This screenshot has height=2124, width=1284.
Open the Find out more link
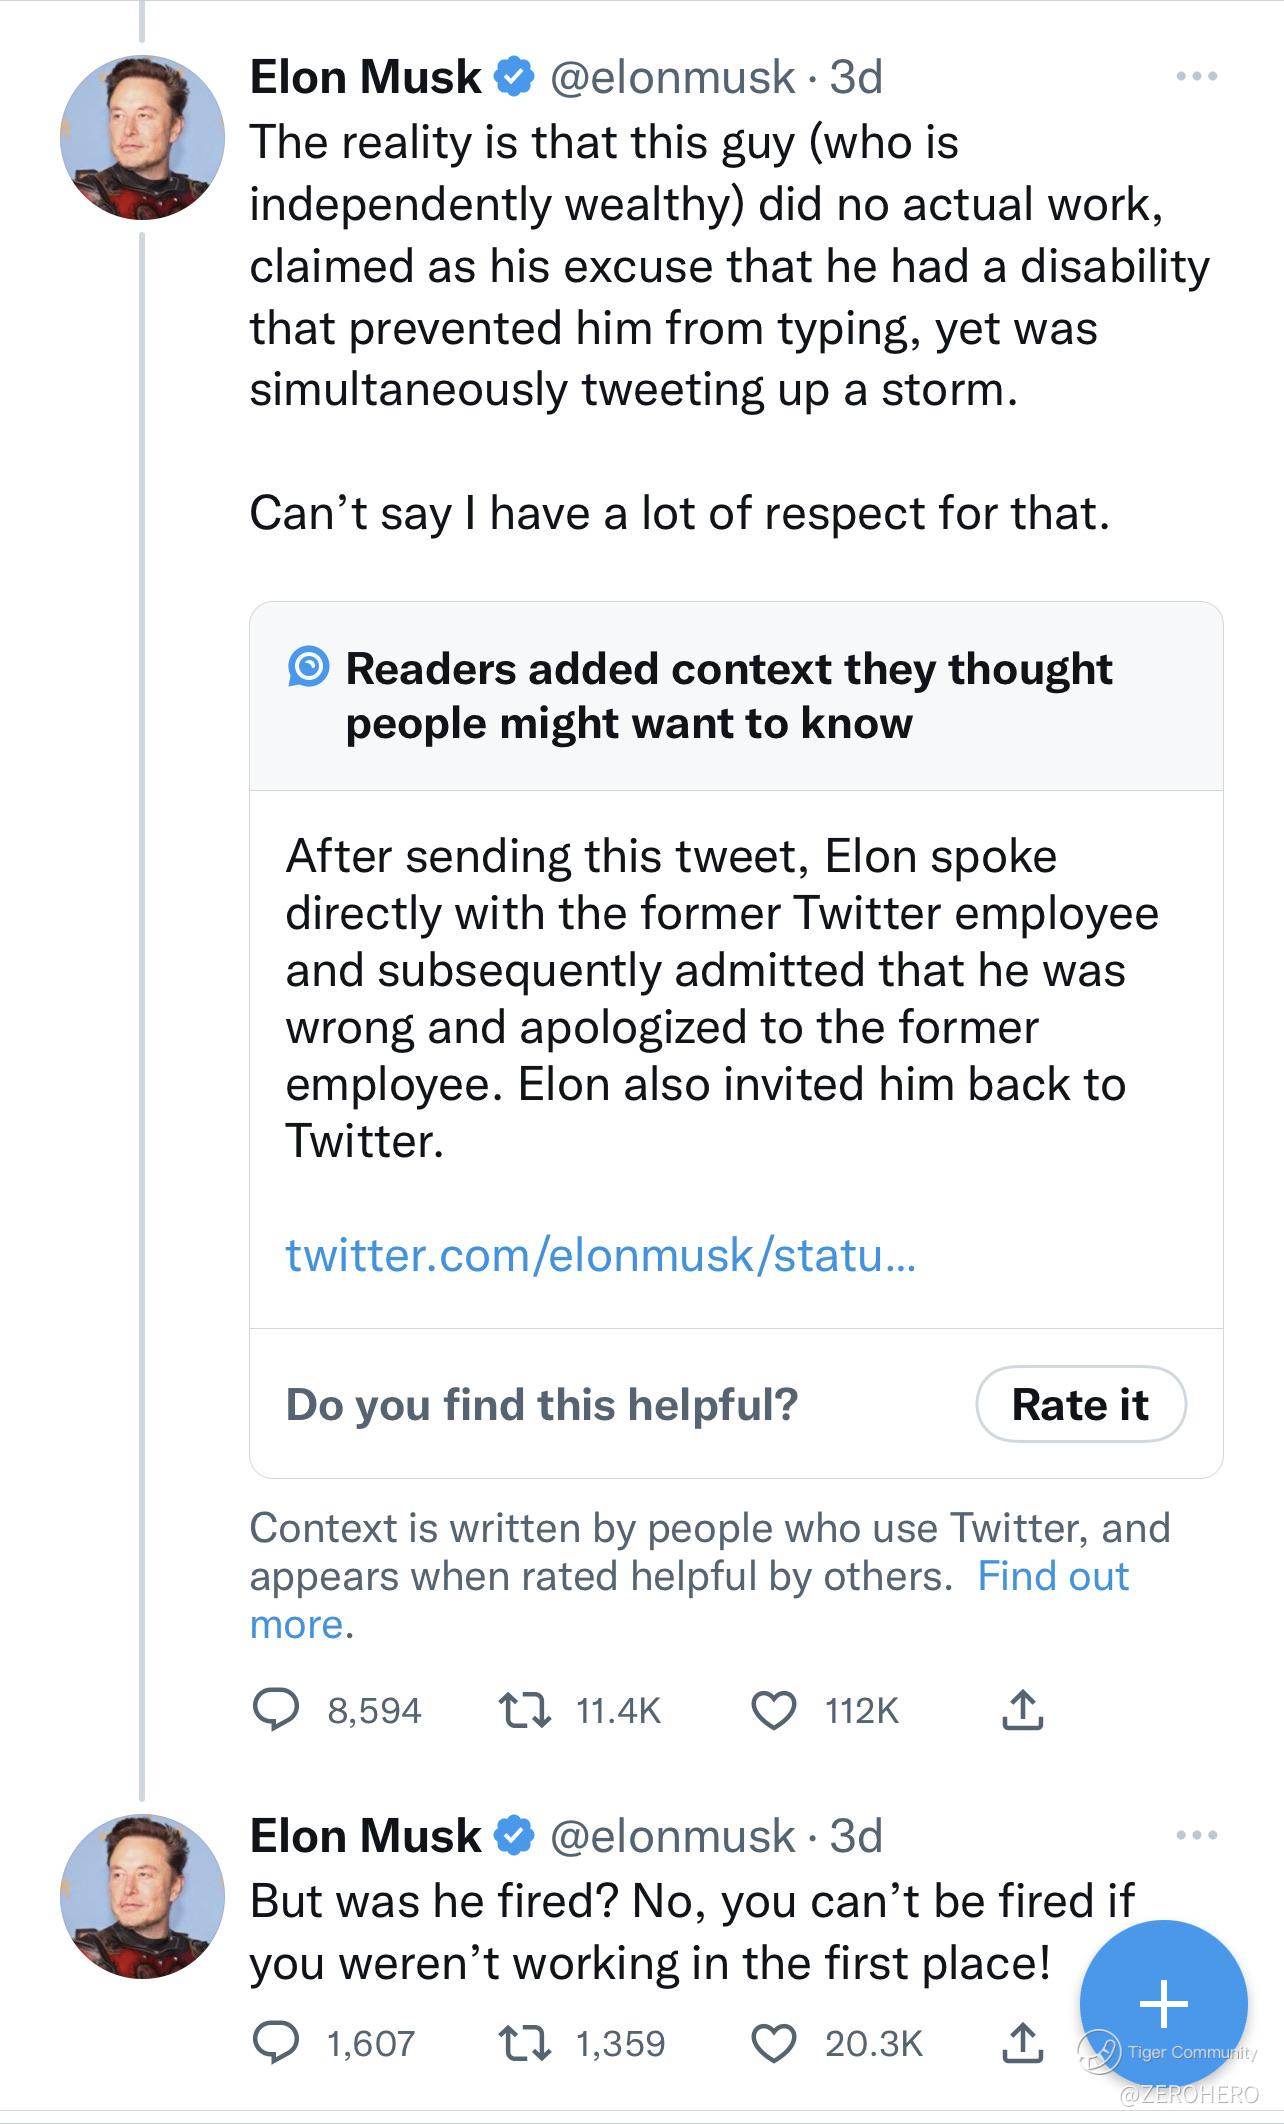[1052, 1576]
